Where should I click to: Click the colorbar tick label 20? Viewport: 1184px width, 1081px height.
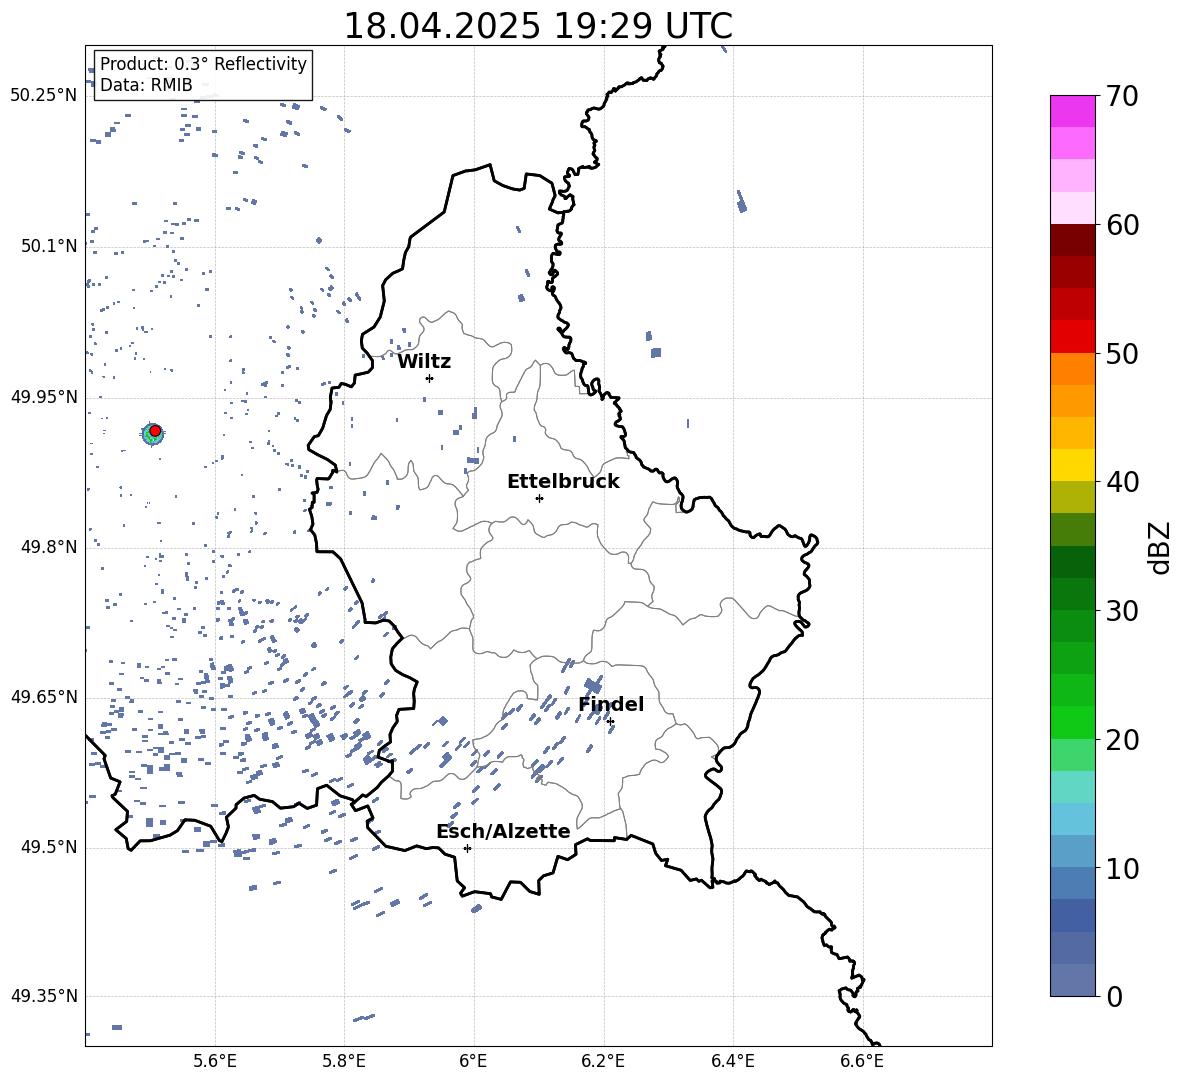point(1122,740)
